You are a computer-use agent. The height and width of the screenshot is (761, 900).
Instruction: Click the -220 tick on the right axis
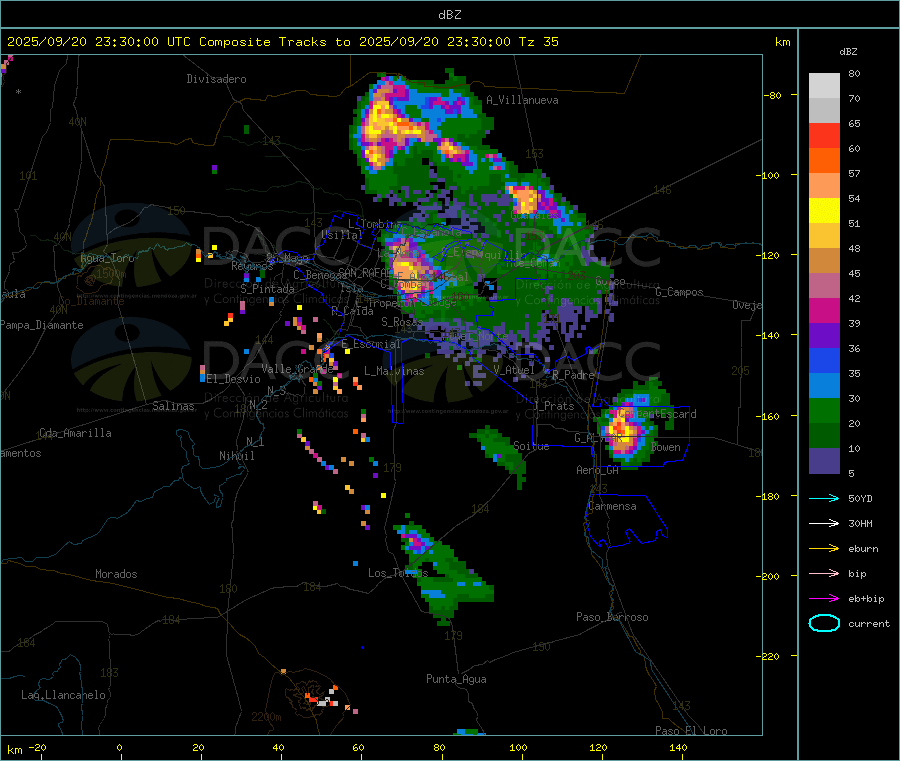pos(769,656)
